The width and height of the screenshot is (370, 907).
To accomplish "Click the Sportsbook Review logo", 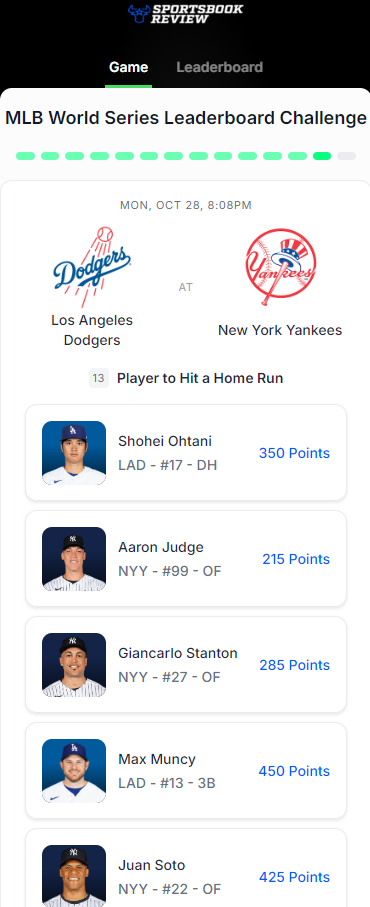I will [185, 13].
